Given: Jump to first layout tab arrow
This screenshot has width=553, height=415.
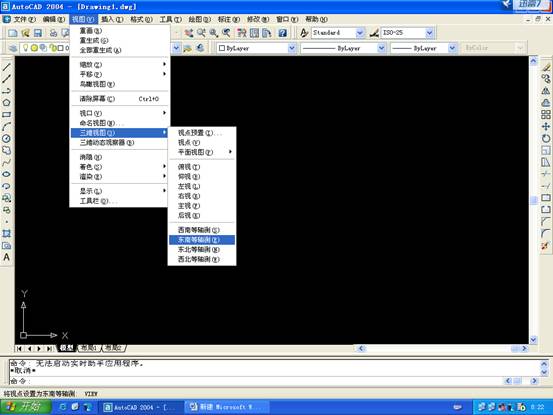Looking at the screenshot, I should (19, 348).
